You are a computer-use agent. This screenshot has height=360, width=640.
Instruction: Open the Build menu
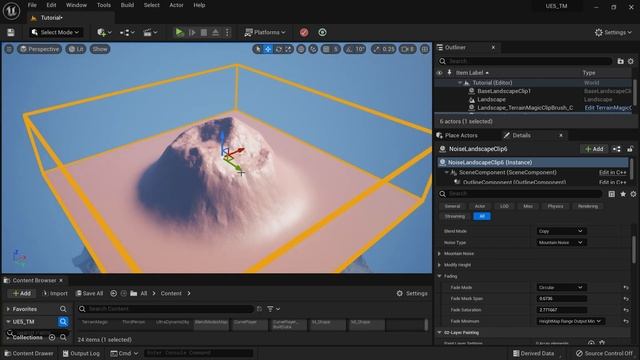point(127,5)
